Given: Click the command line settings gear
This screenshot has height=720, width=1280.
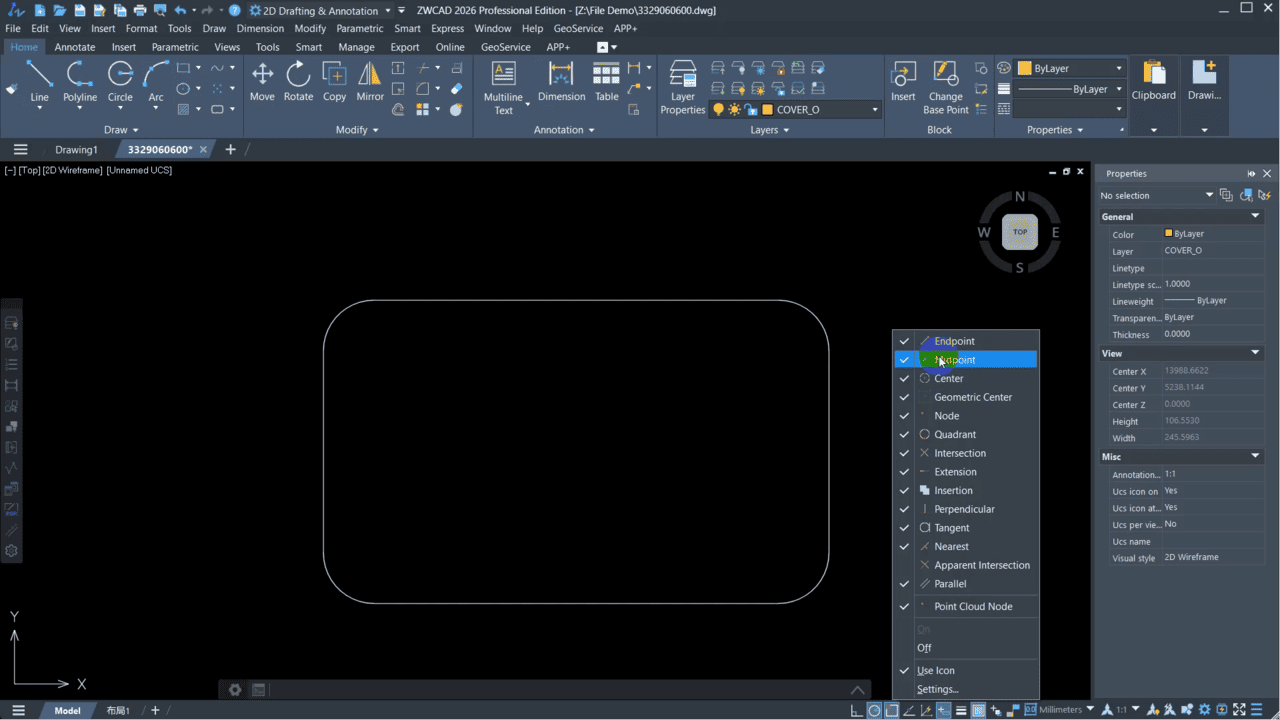Looking at the screenshot, I should tap(235, 690).
